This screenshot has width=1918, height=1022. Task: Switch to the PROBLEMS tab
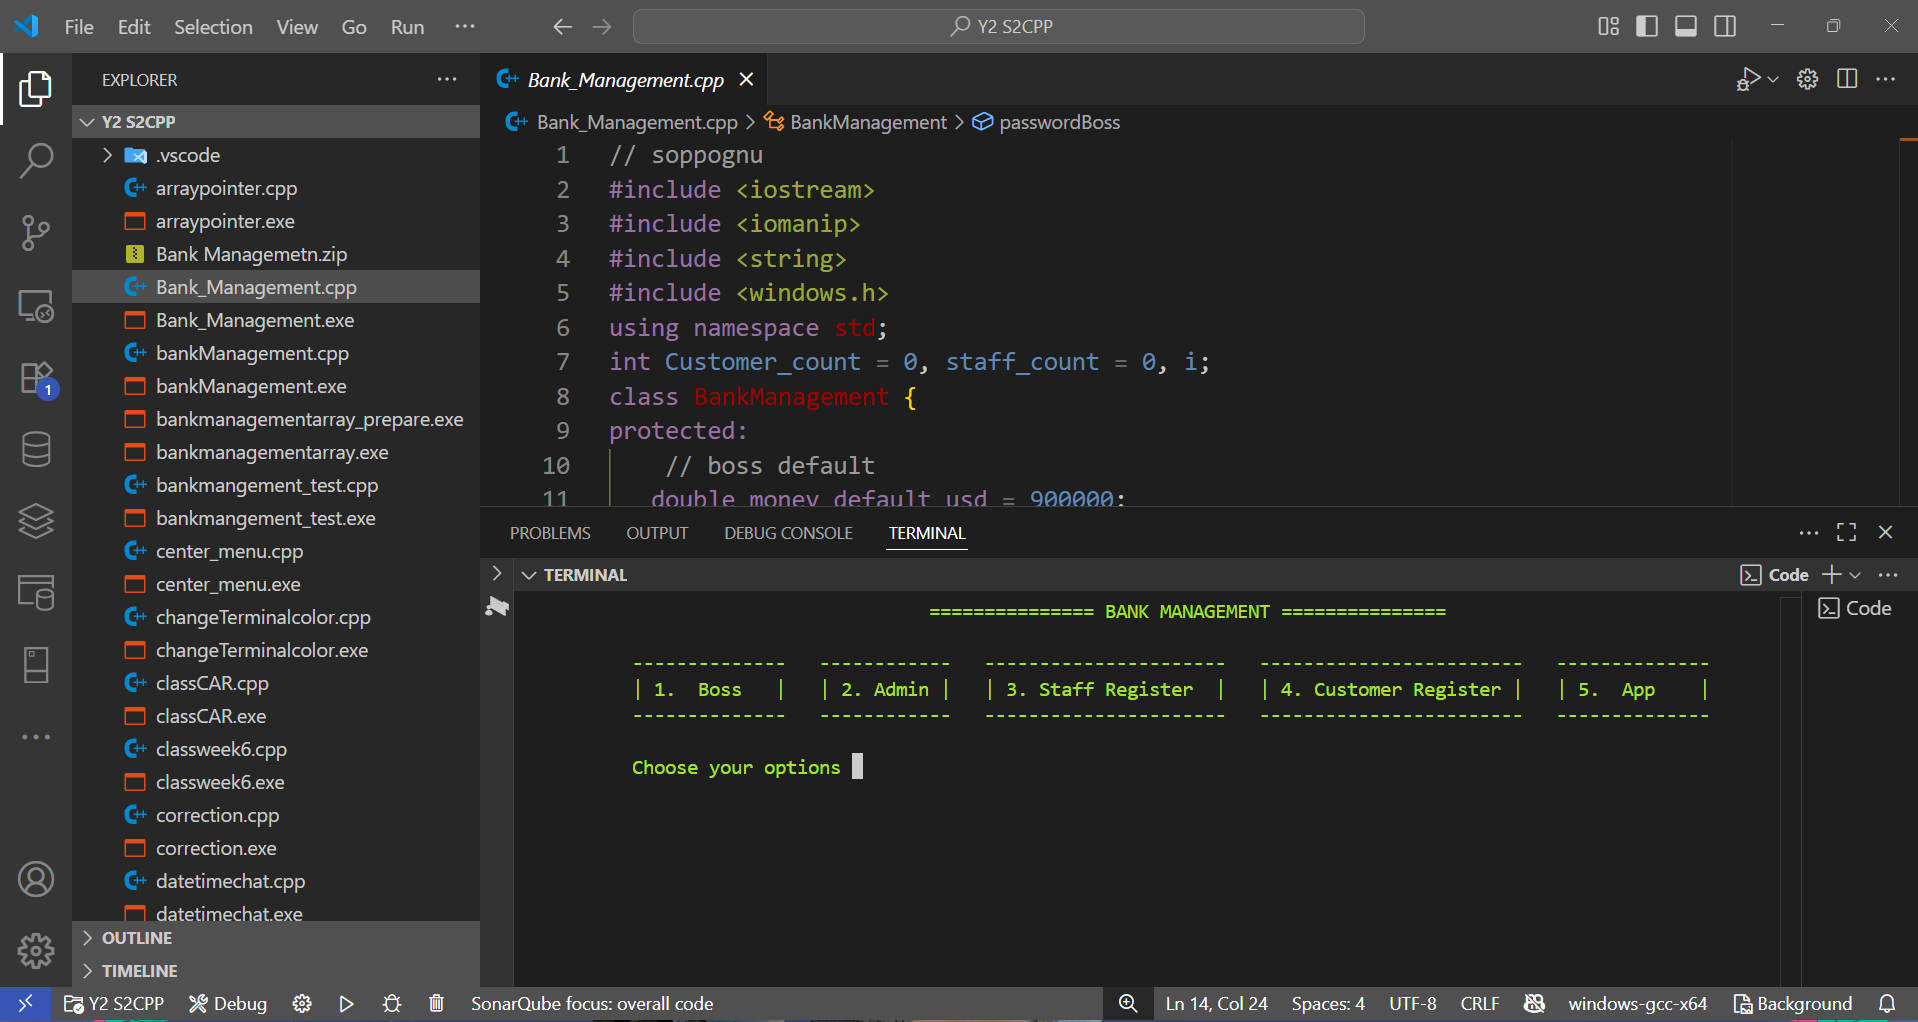tap(550, 533)
